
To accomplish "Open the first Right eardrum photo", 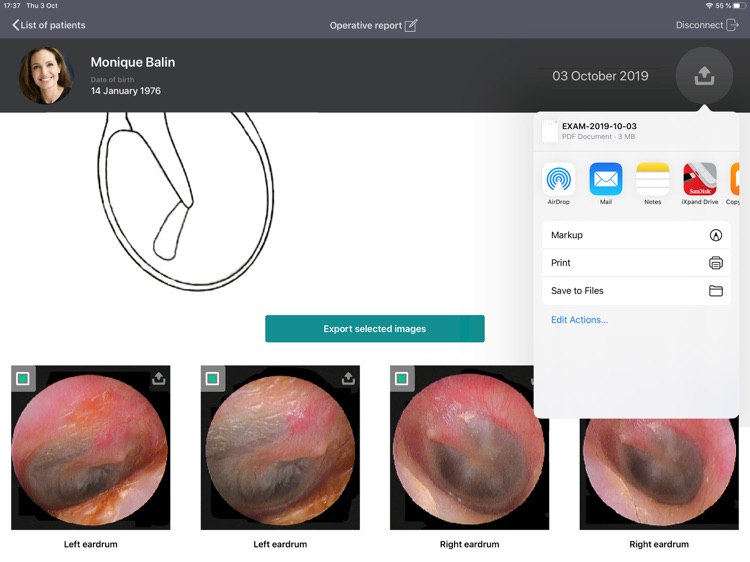I will (x=469, y=448).
